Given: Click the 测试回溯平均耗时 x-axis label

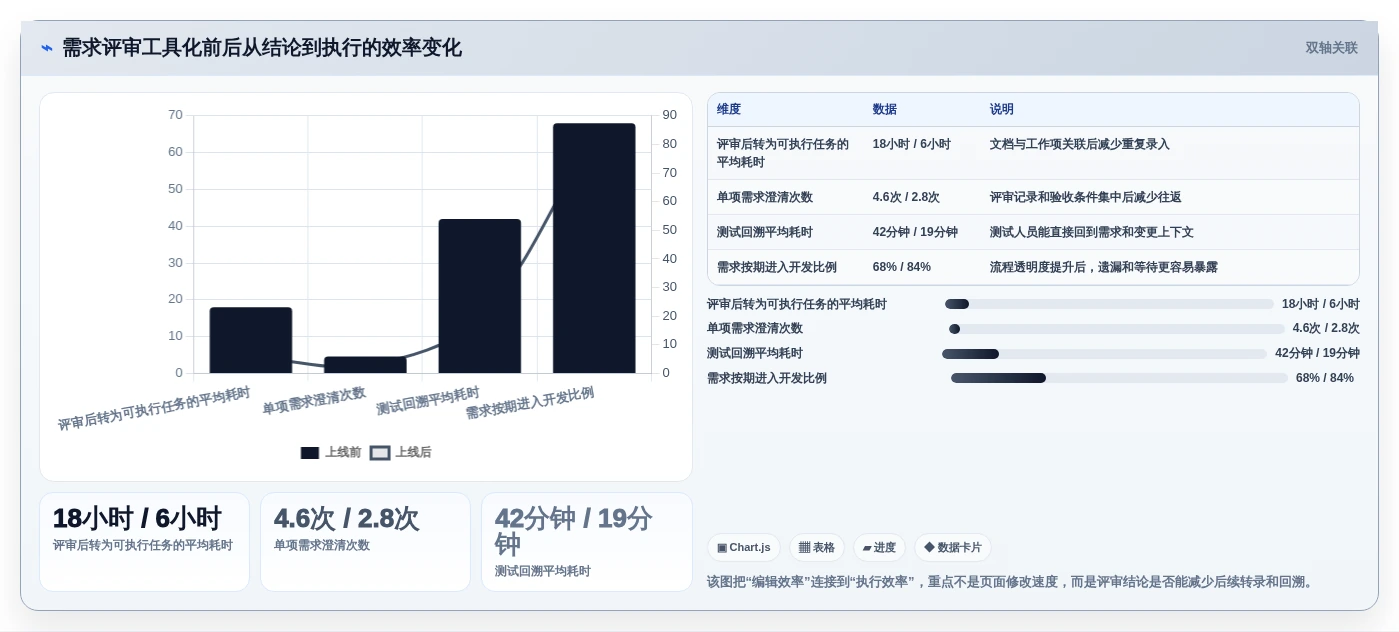Looking at the screenshot, I should [x=428, y=401].
